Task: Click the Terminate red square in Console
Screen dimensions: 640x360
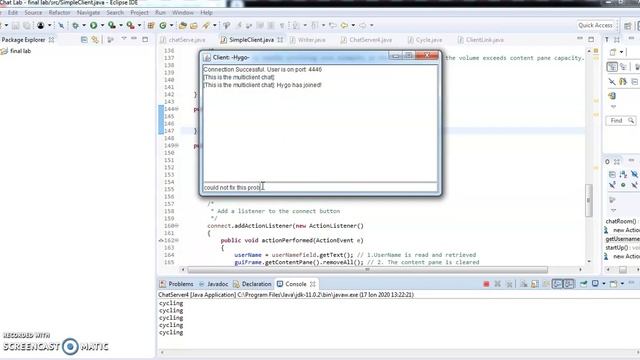Action: (486, 284)
